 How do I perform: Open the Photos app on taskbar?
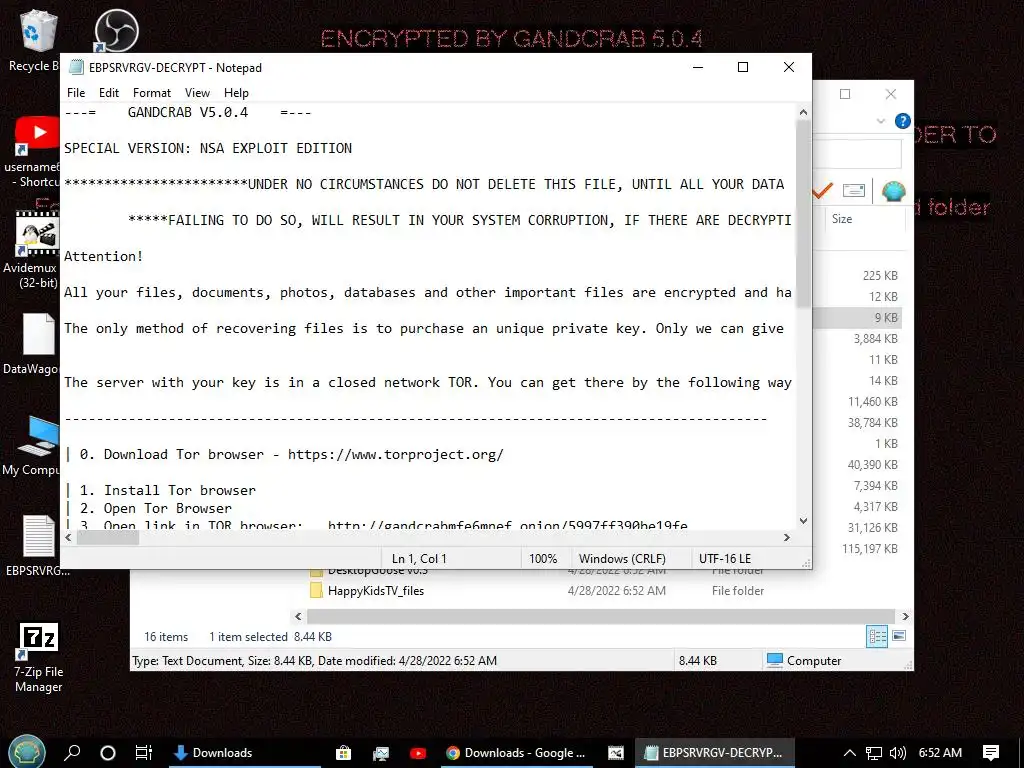[381, 752]
